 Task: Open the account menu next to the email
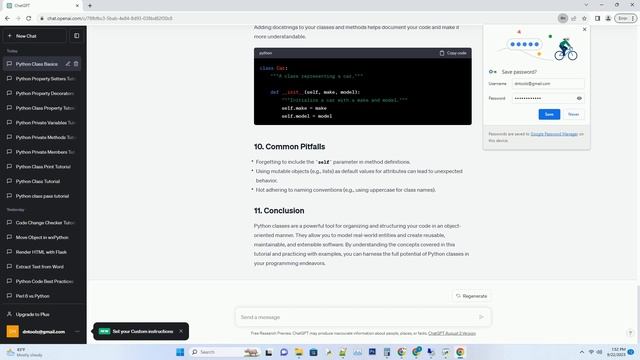coord(77,331)
